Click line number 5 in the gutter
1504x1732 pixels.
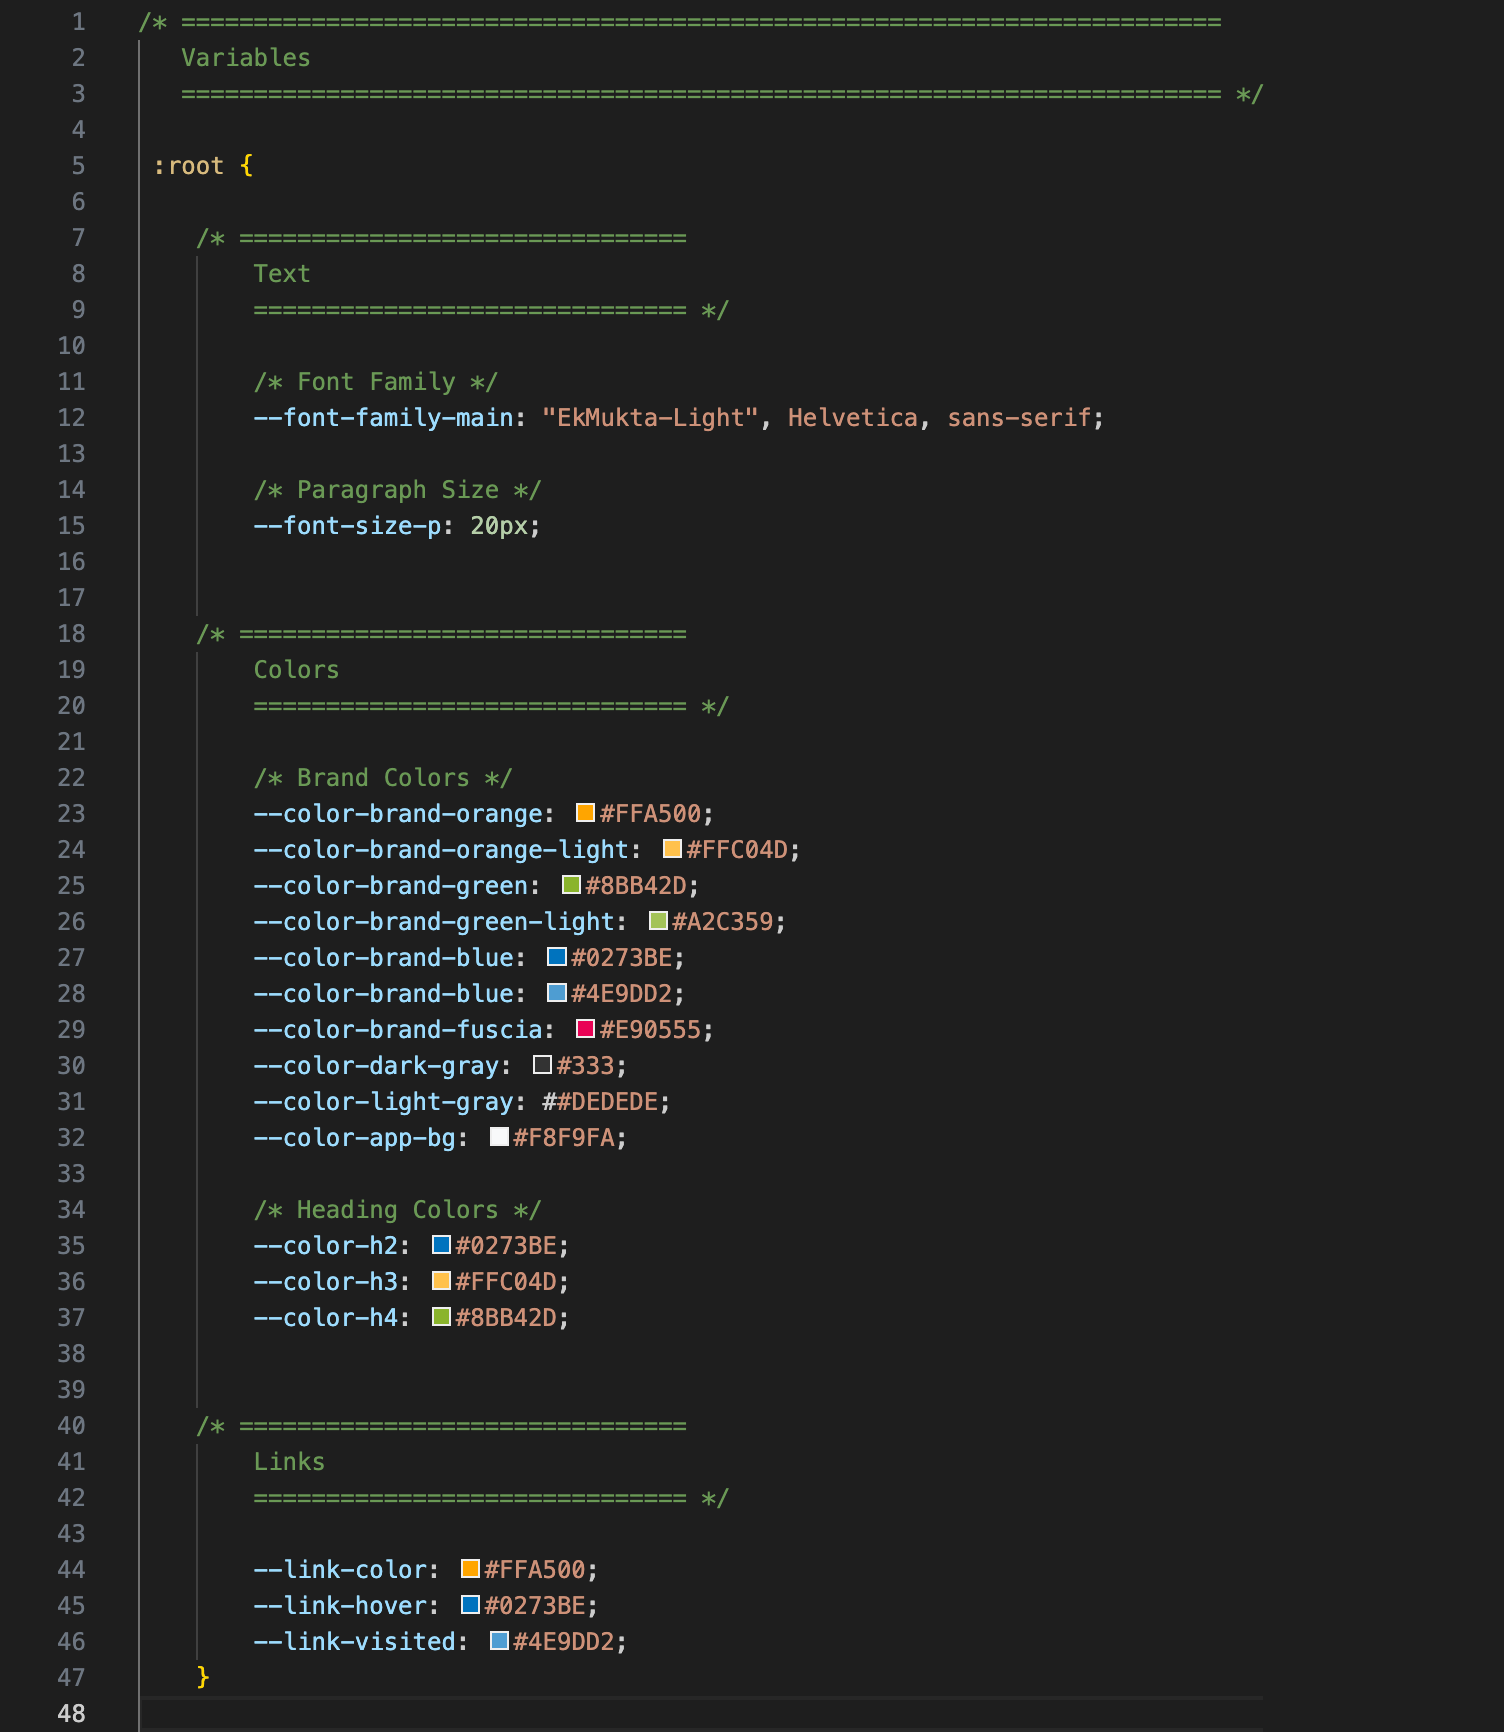tap(78, 166)
